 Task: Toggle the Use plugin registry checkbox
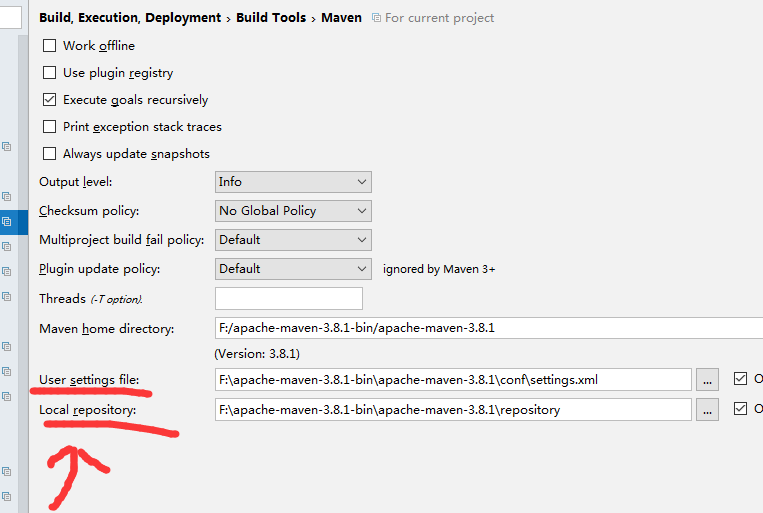pyautogui.click(x=50, y=73)
